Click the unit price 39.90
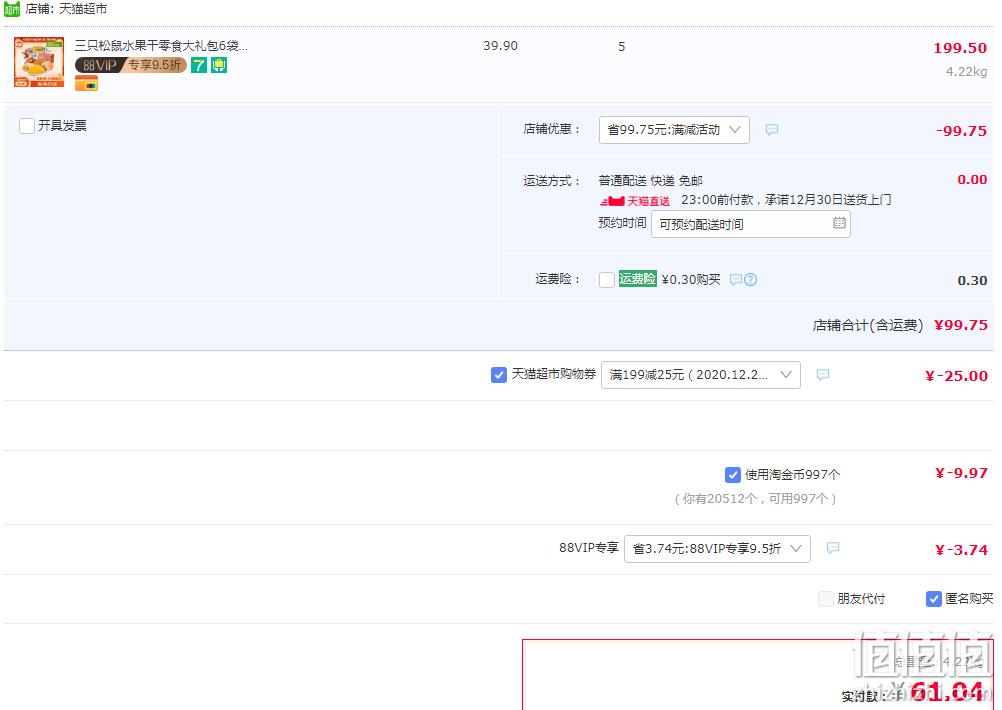This screenshot has width=1002, height=710. [x=500, y=46]
